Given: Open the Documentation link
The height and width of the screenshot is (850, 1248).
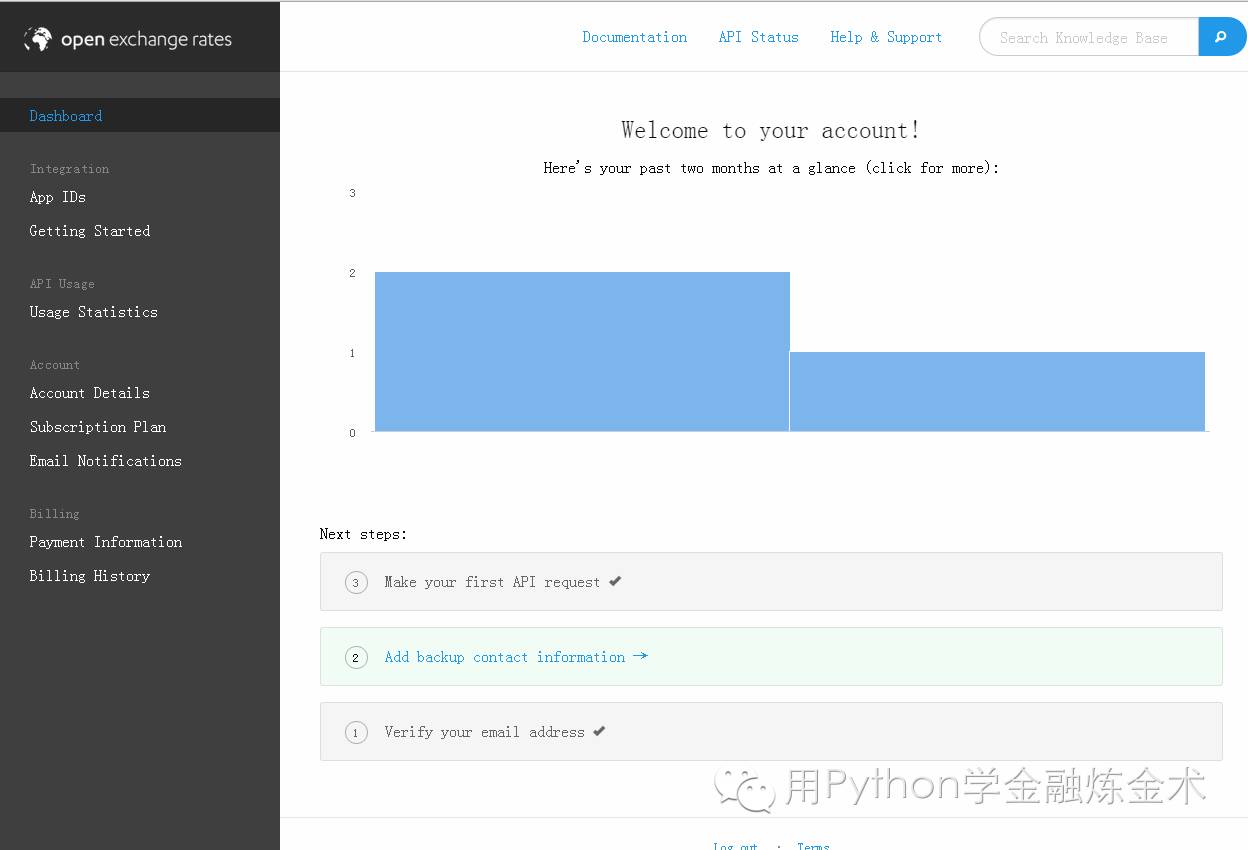Looking at the screenshot, I should click(x=635, y=37).
